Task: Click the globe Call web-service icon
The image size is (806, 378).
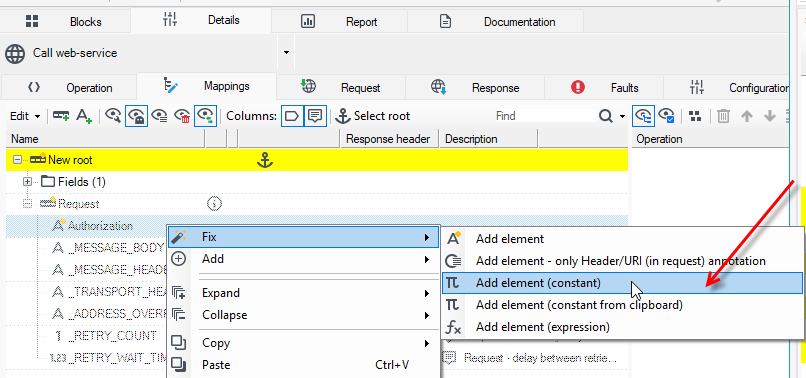Action: [x=15, y=53]
